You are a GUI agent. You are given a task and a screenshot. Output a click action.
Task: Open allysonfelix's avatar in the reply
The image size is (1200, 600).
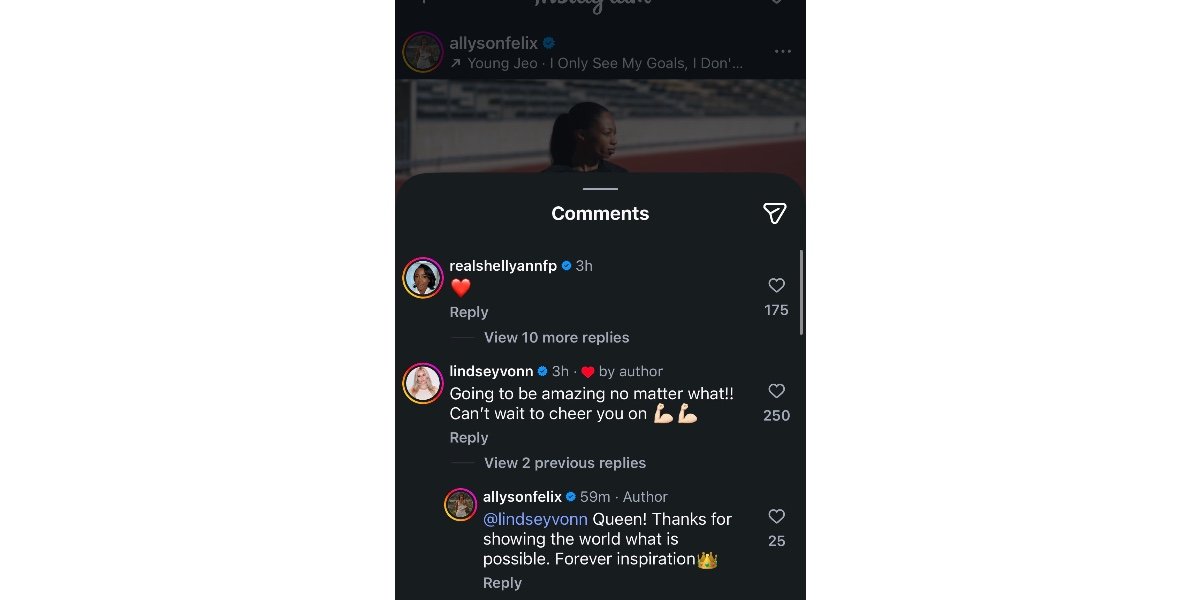pos(460,505)
